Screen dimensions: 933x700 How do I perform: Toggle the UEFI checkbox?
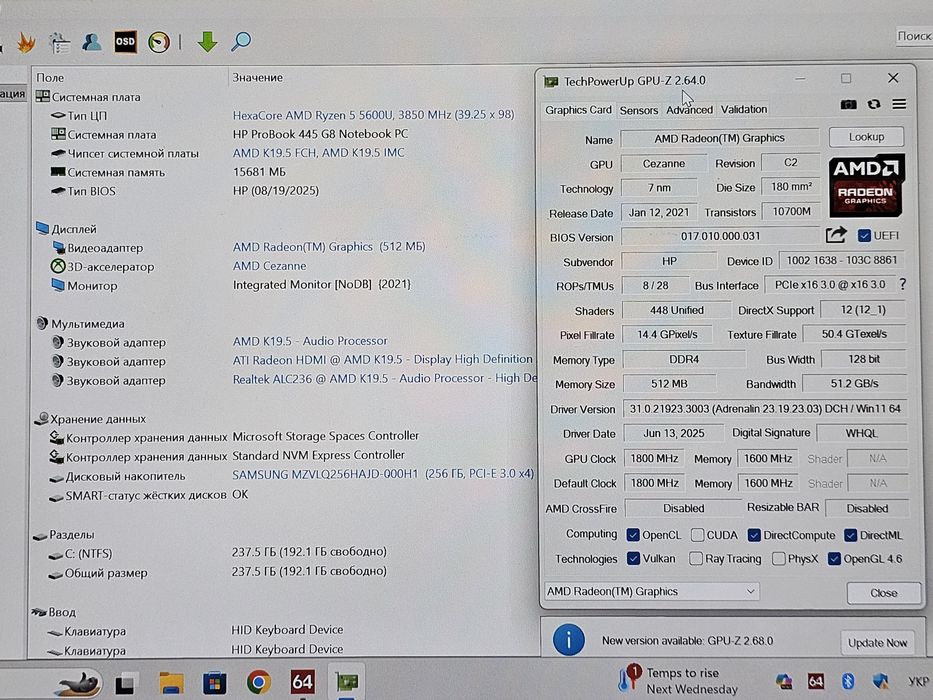(x=865, y=236)
